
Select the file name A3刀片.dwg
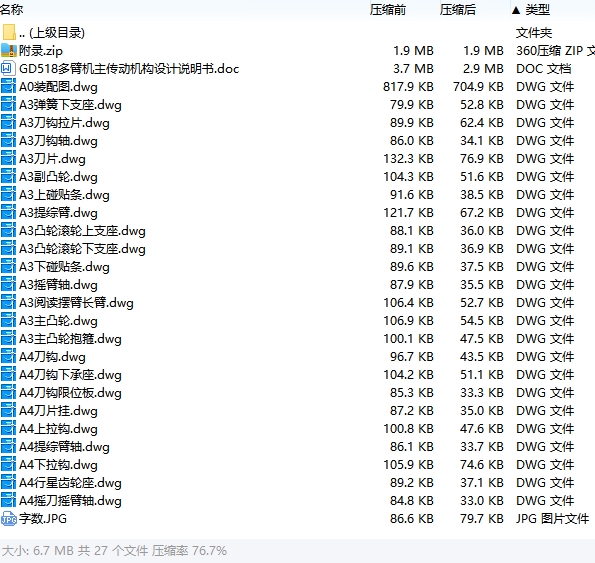[x=52, y=159]
